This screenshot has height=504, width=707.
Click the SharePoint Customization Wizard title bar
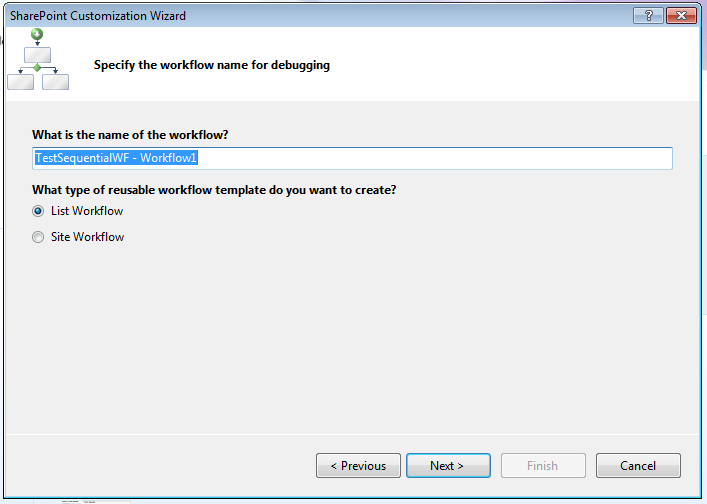click(300, 15)
